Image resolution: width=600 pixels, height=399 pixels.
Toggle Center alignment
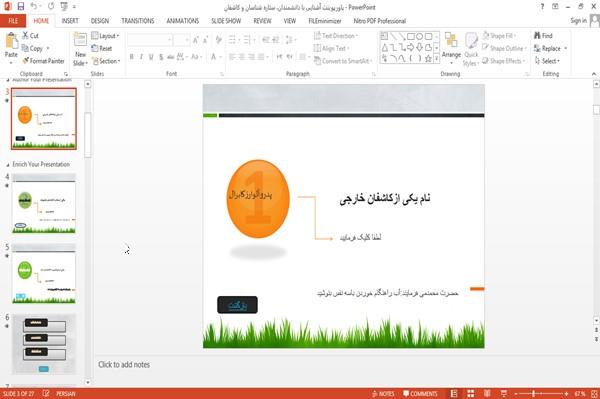(242, 57)
